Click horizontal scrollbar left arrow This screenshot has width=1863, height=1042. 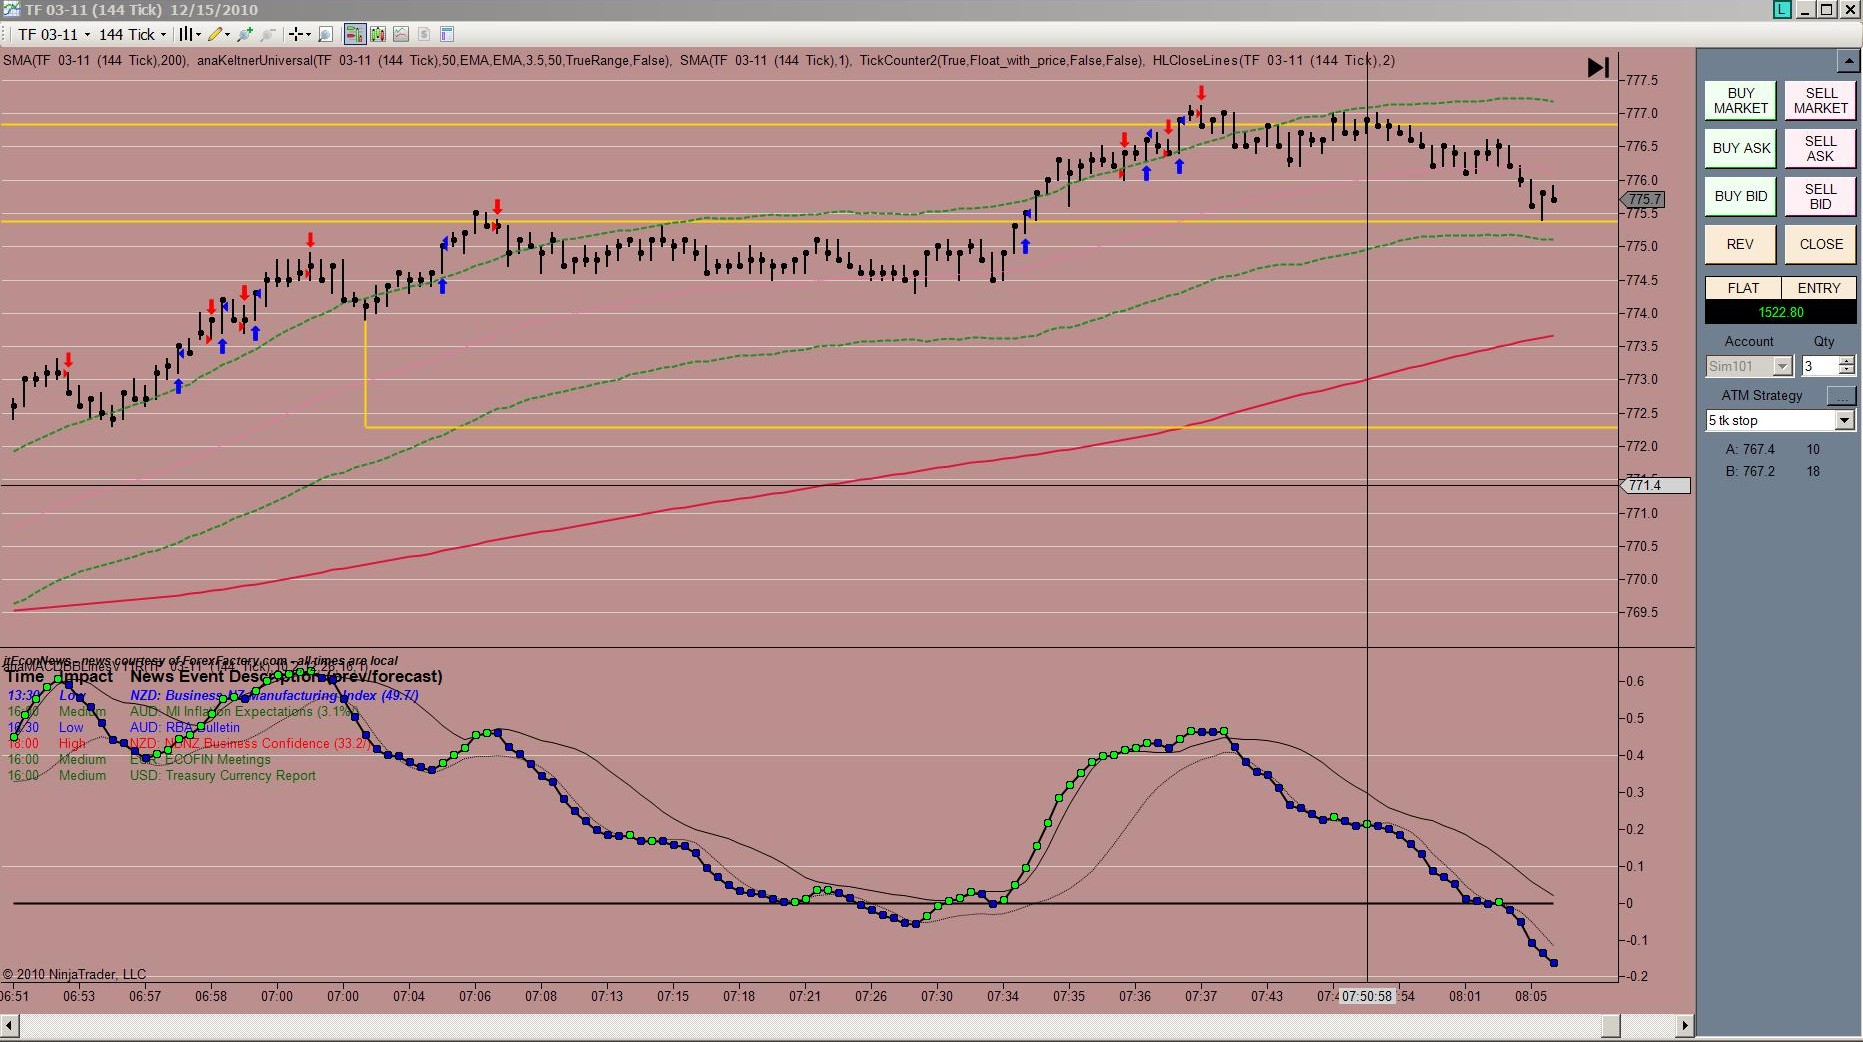click(9, 1025)
